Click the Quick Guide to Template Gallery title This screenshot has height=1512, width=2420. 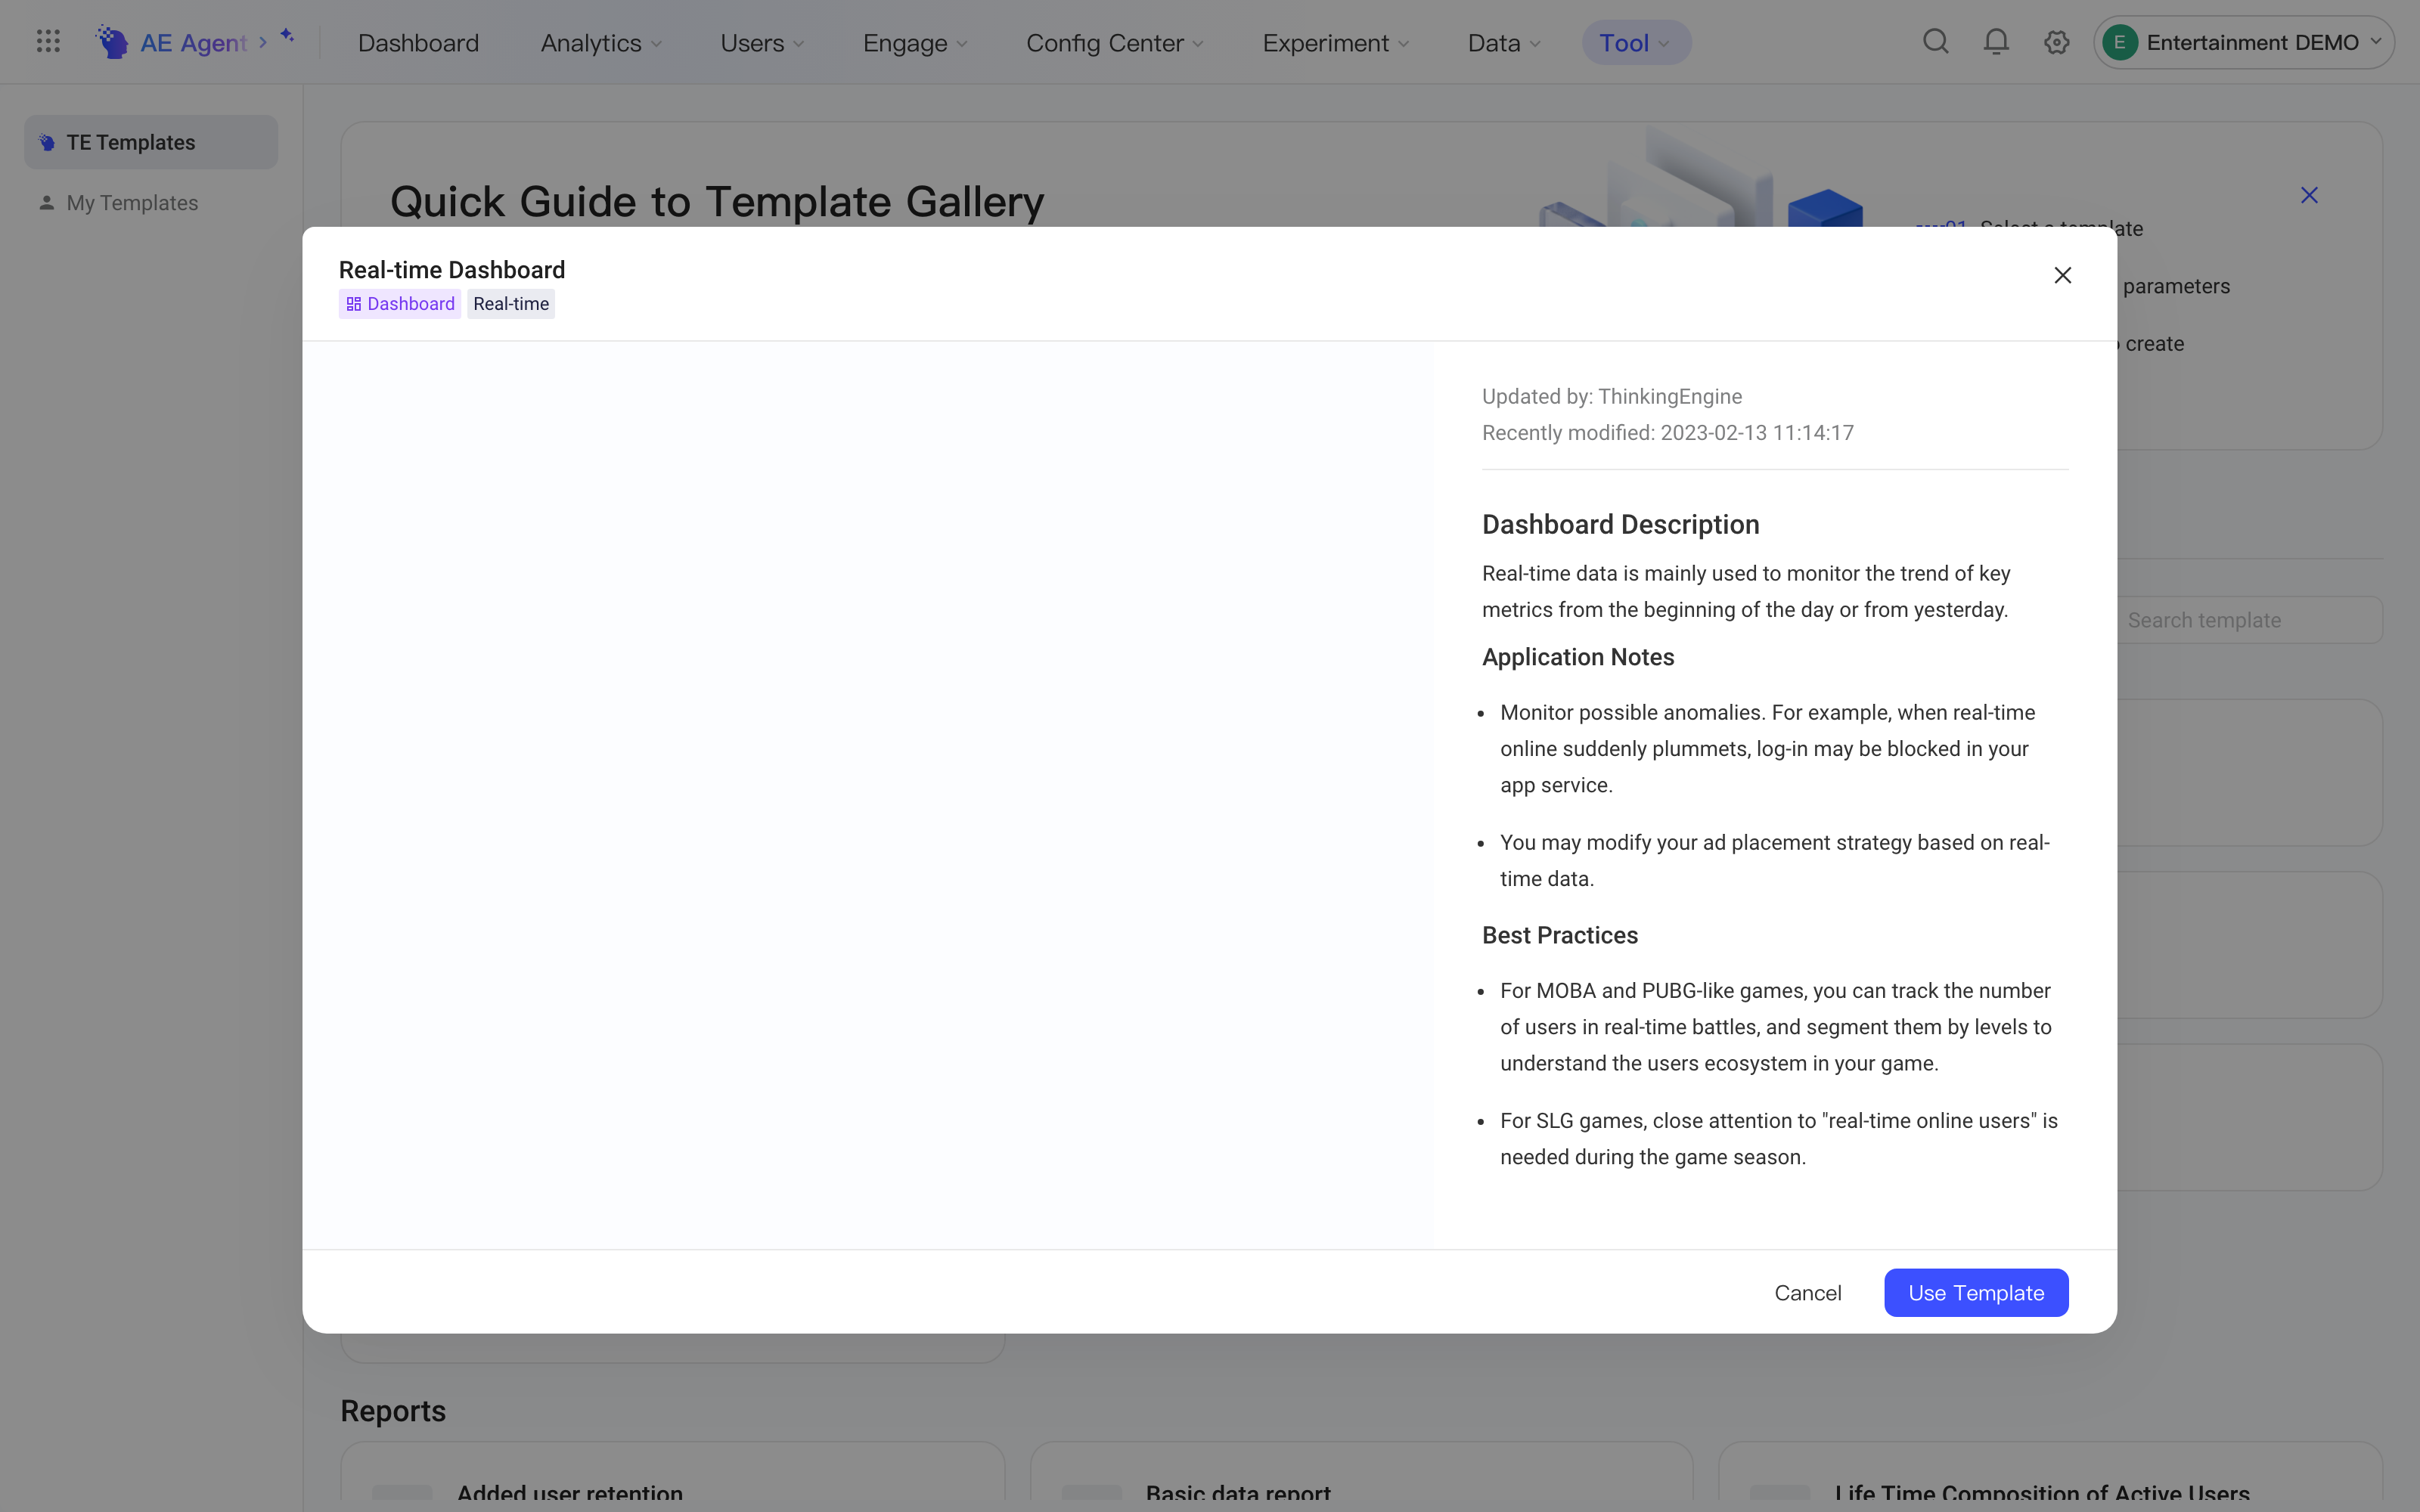click(717, 202)
